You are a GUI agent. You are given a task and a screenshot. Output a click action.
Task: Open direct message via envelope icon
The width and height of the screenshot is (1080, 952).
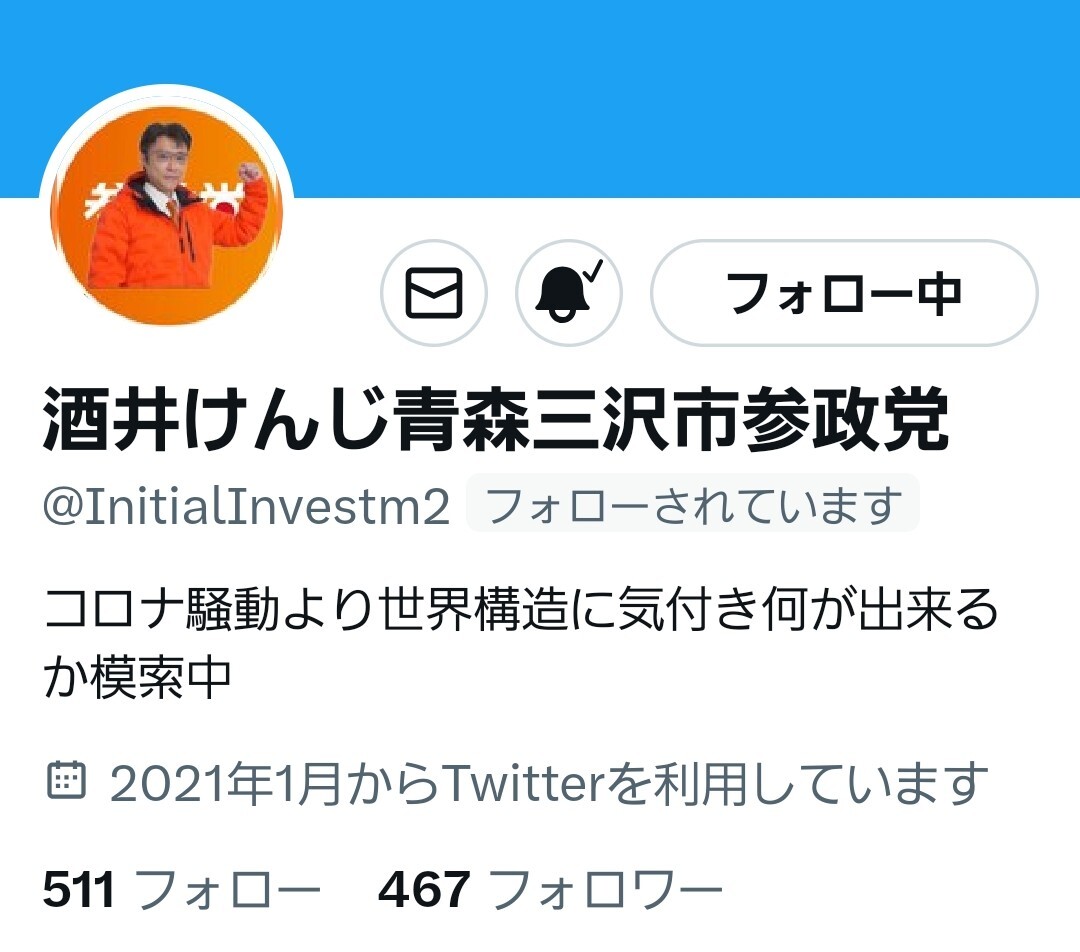pyautogui.click(x=434, y=293)
